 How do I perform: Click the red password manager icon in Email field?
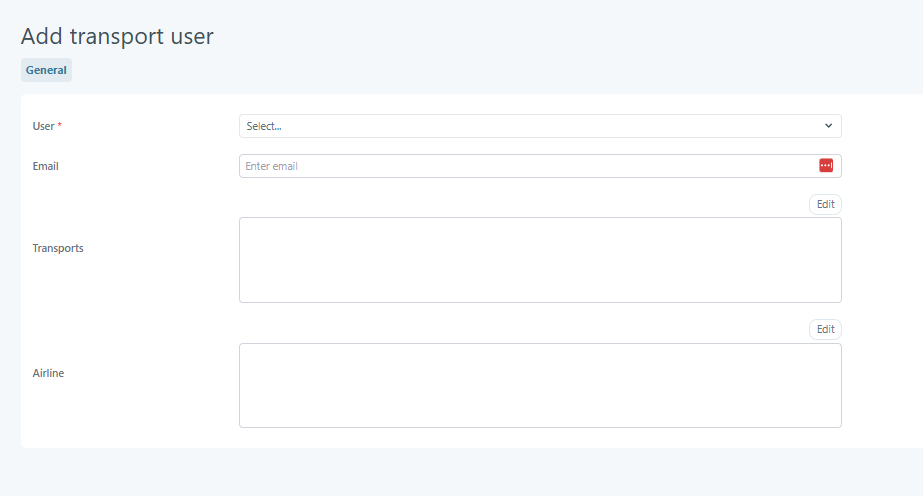pyautogui.click(x=826, y=166)
